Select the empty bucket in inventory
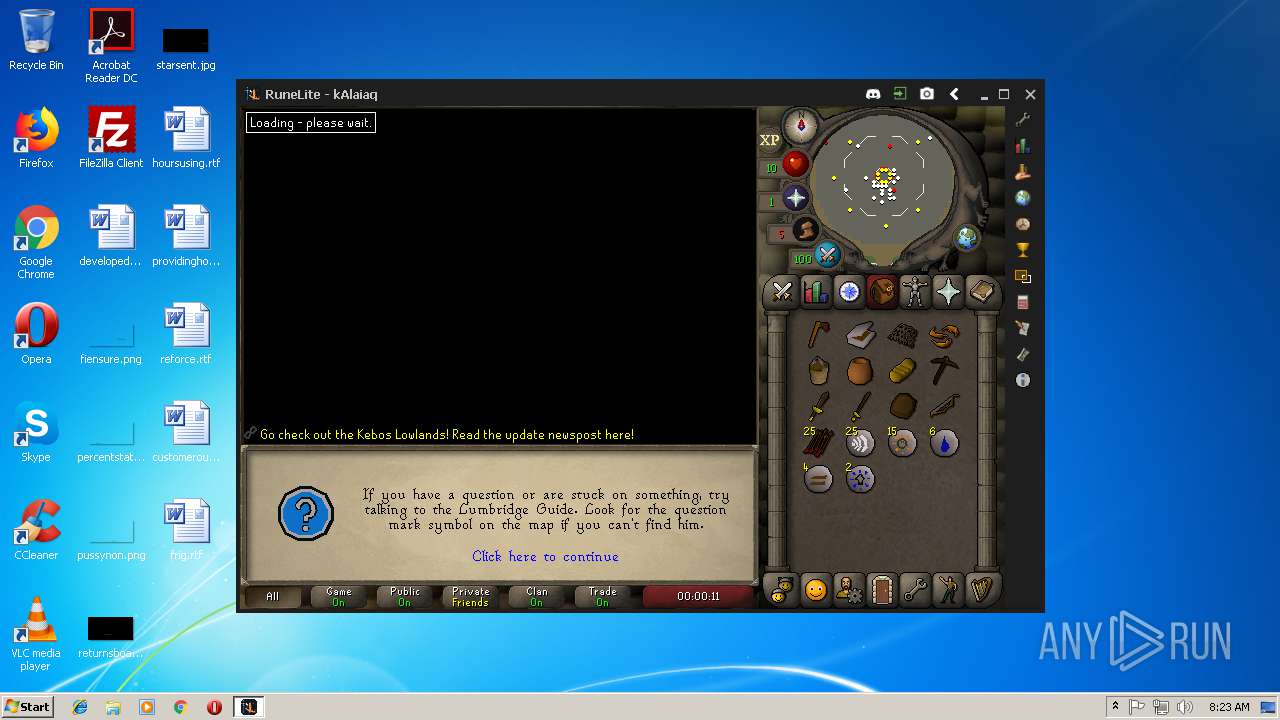The image size is (1280, 720). 819,371
